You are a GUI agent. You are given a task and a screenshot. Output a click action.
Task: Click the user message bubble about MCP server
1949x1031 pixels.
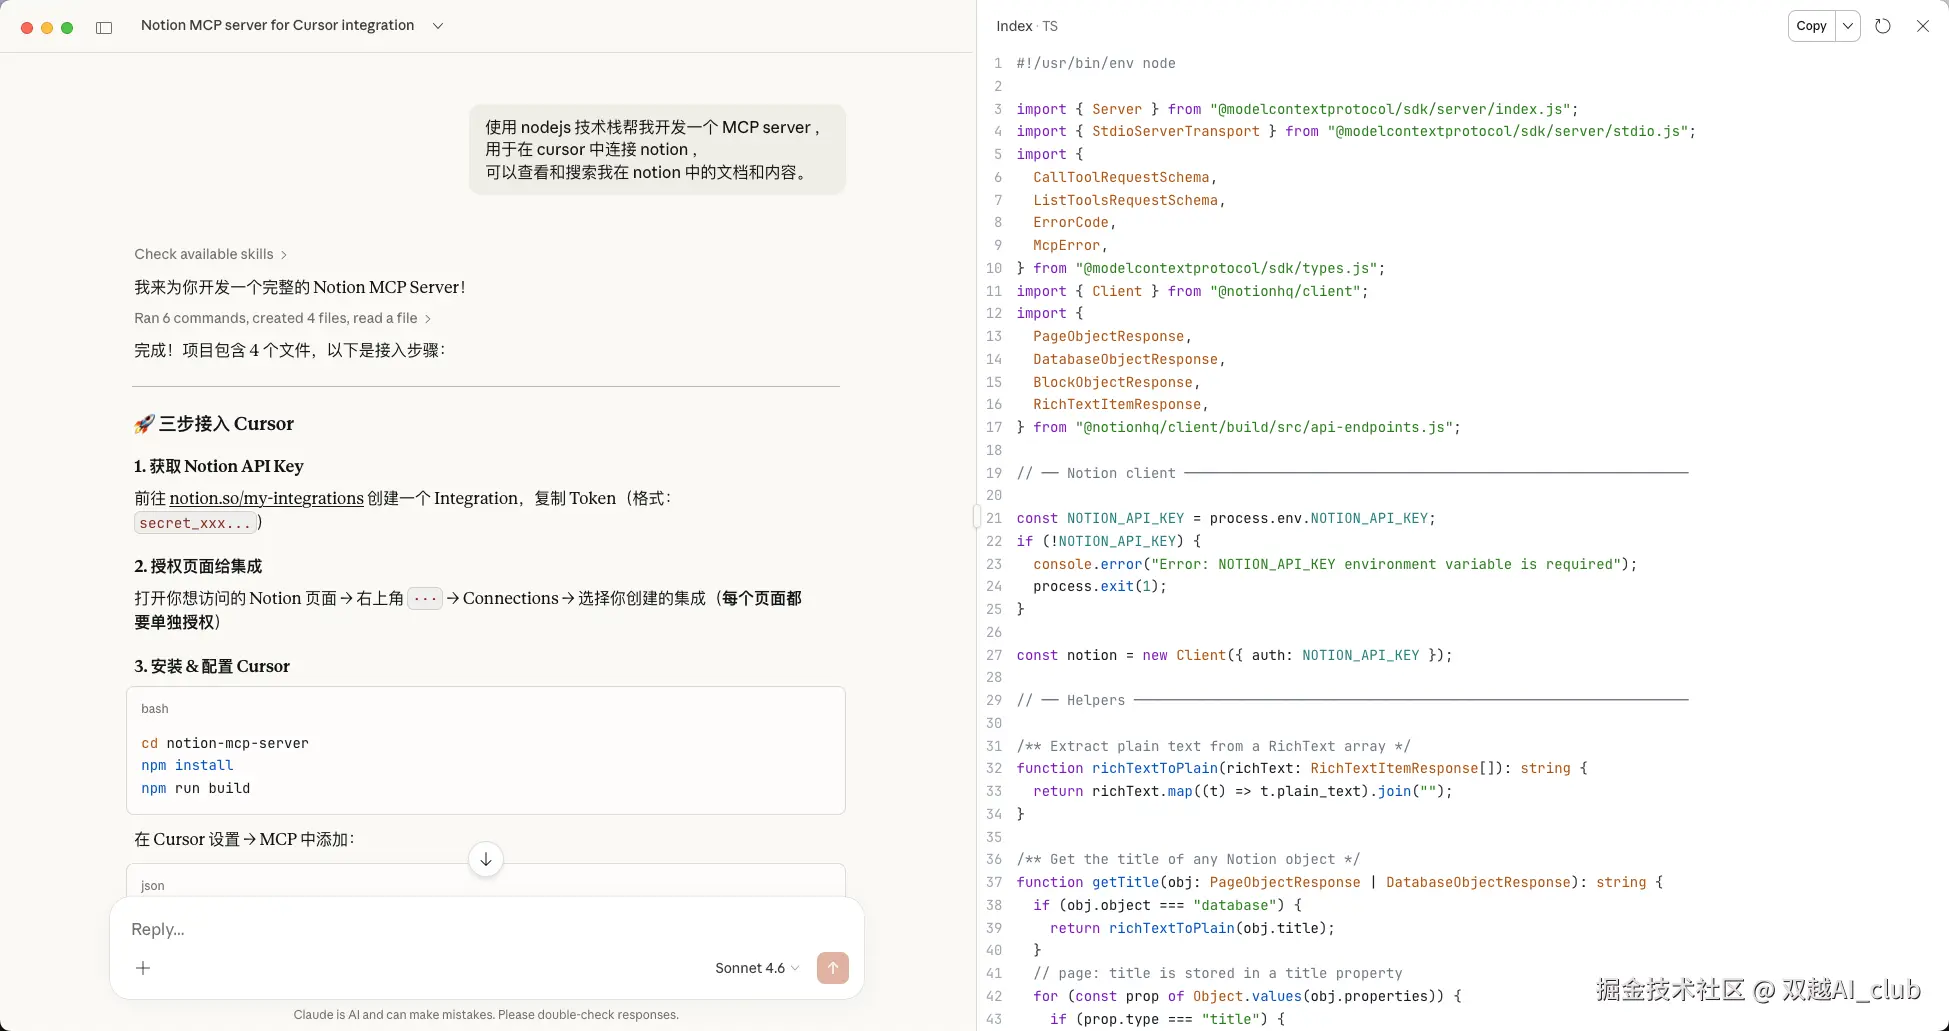click(x=657, y=150)
